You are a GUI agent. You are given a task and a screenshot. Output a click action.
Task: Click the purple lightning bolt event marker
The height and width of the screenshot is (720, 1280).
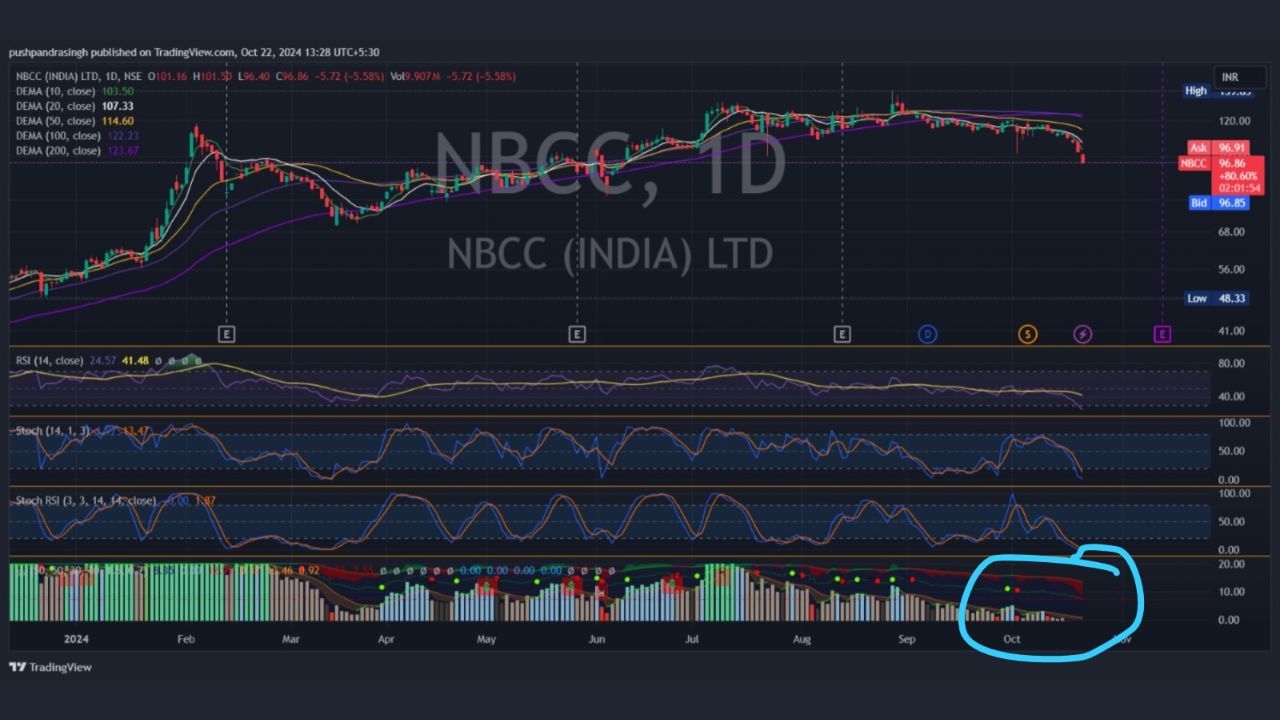tap(1082, 334)
